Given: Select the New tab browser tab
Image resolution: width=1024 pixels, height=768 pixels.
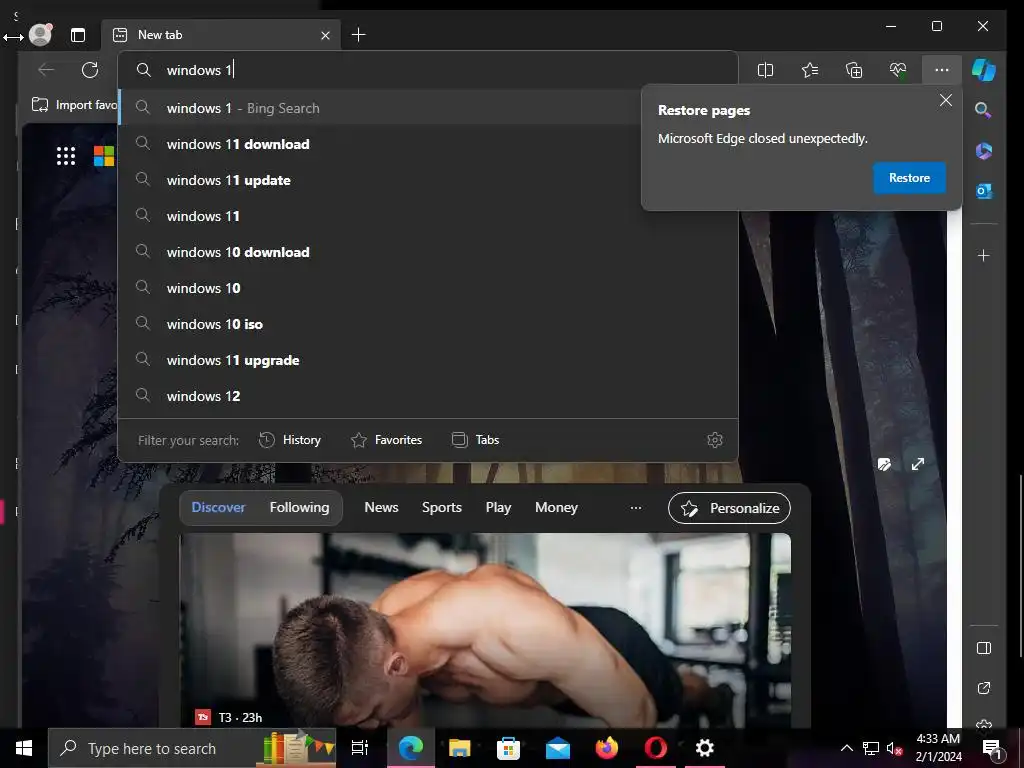Looking at the screenshot, I should [x=221, y=35].
